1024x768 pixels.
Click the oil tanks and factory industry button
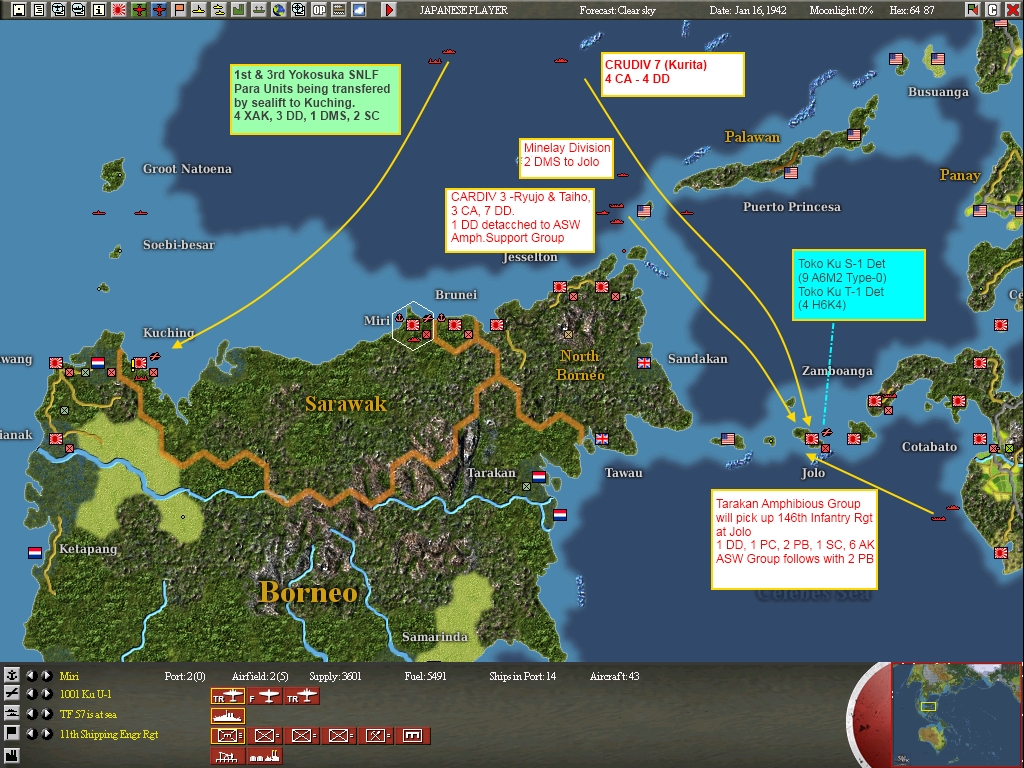coord(264,756)
